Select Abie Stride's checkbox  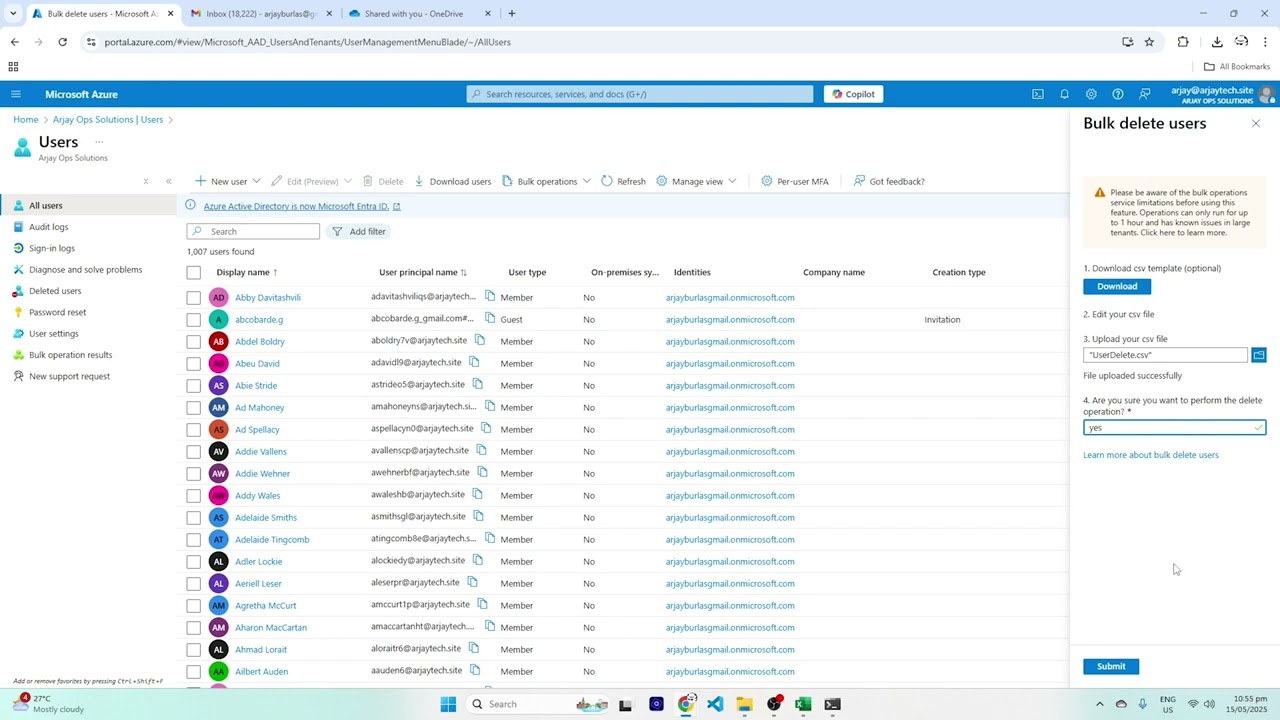pyautogui.click(x=193, y=385)
